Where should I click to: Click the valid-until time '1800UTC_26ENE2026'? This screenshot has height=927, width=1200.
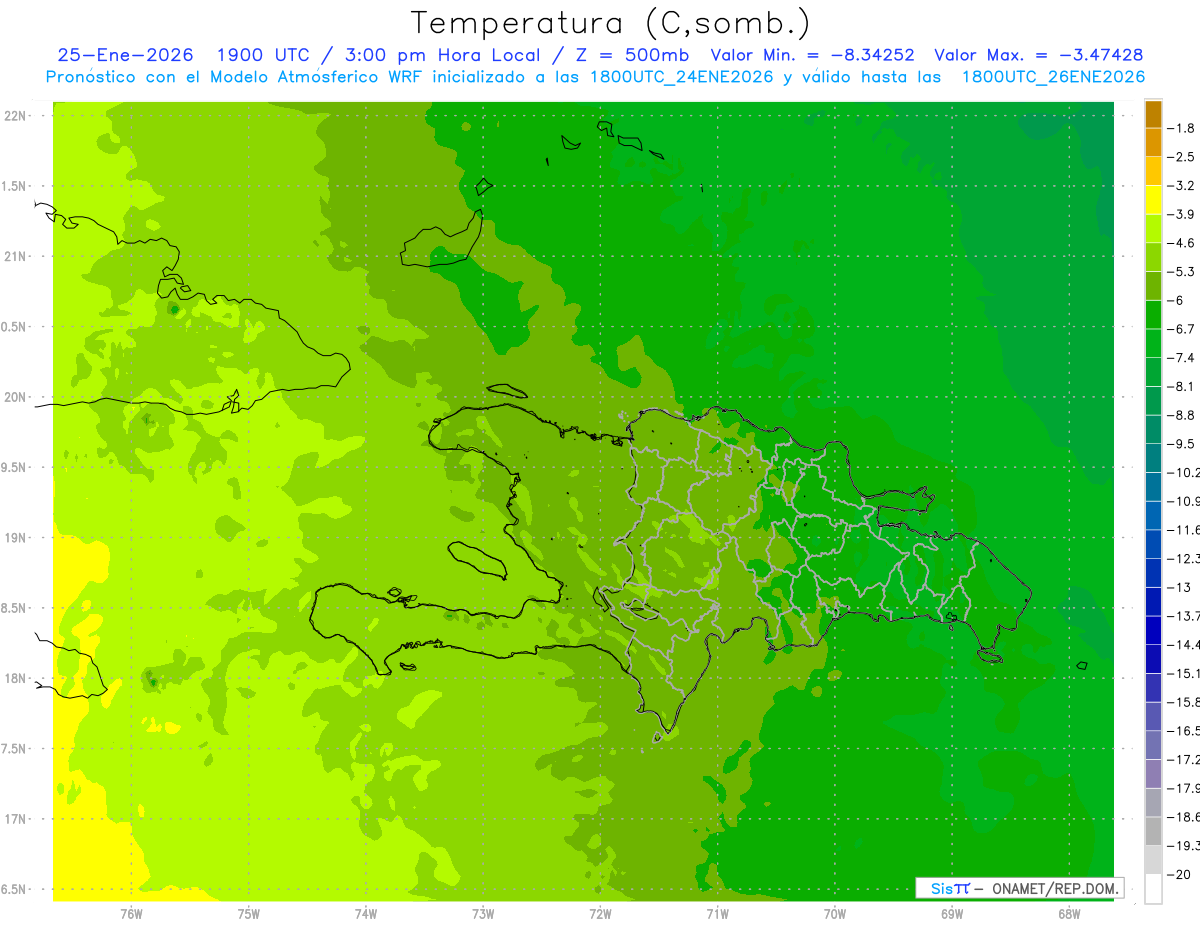point(1053,77)
